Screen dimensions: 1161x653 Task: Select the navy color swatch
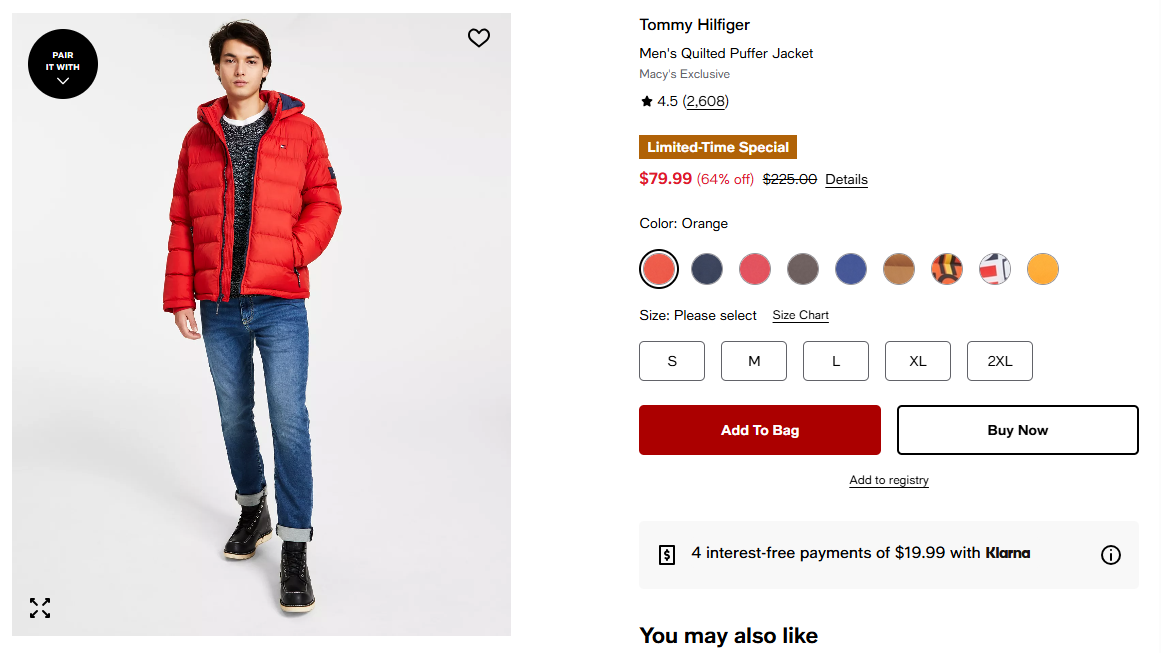[707, 269]
